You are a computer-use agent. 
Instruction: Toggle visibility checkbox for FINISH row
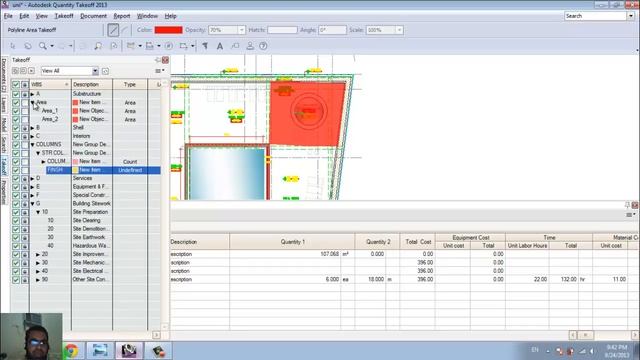[x=16, y=170]
